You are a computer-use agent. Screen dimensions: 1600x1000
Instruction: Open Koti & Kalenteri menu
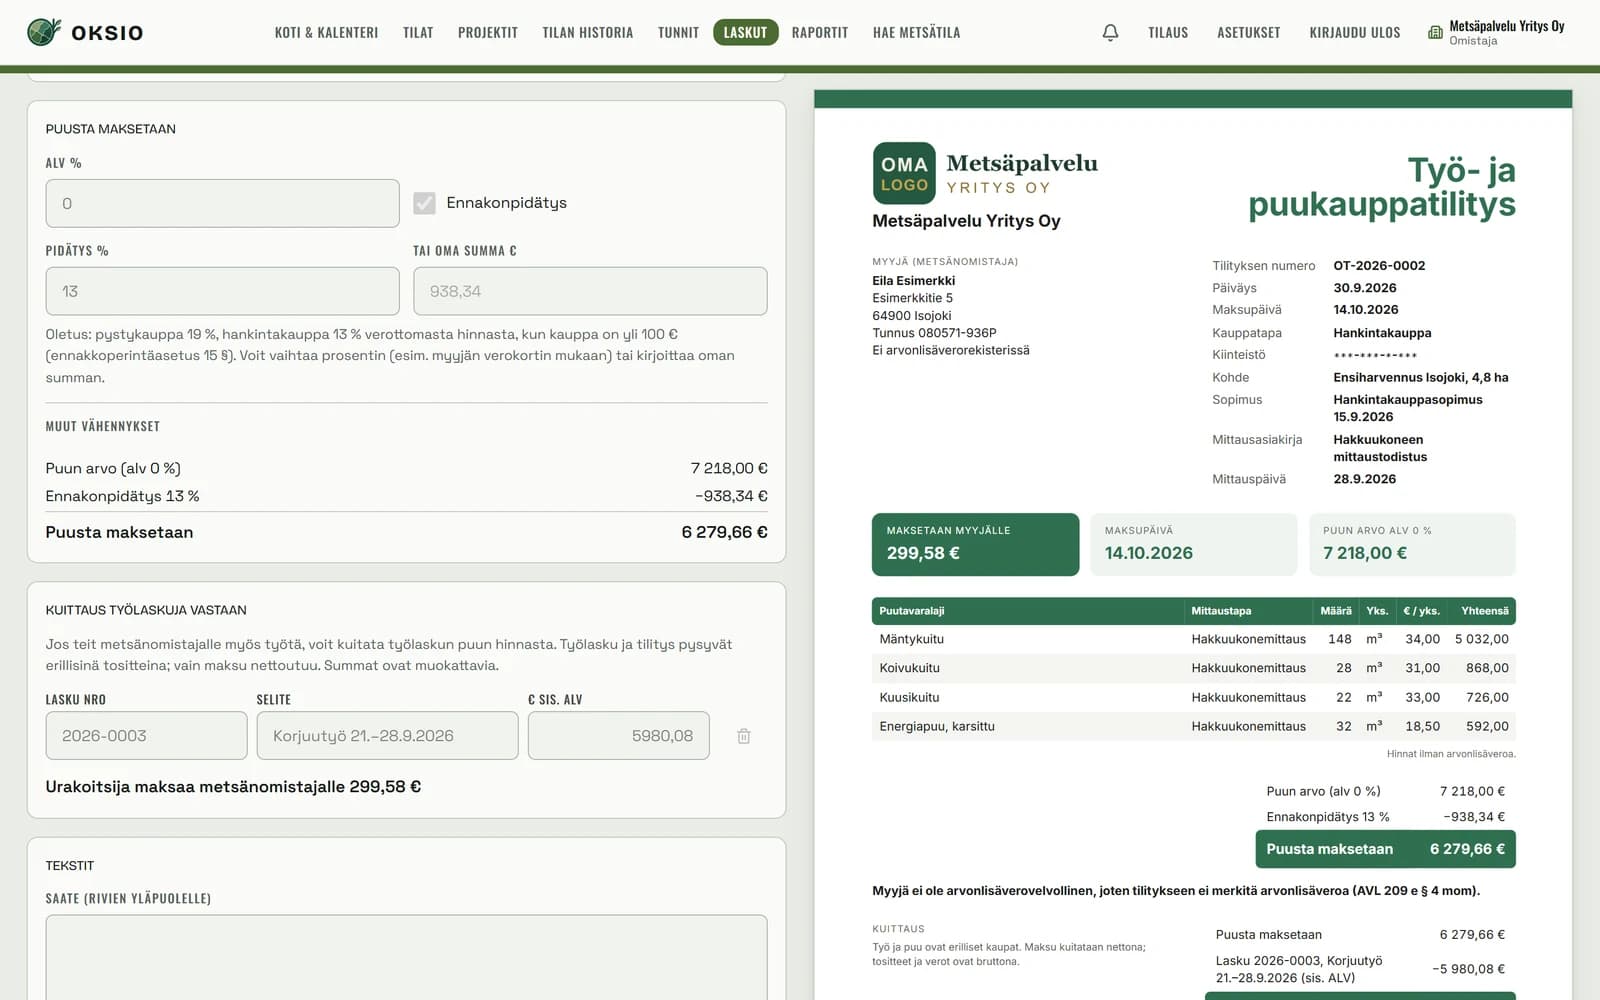[x=326, y=33]
